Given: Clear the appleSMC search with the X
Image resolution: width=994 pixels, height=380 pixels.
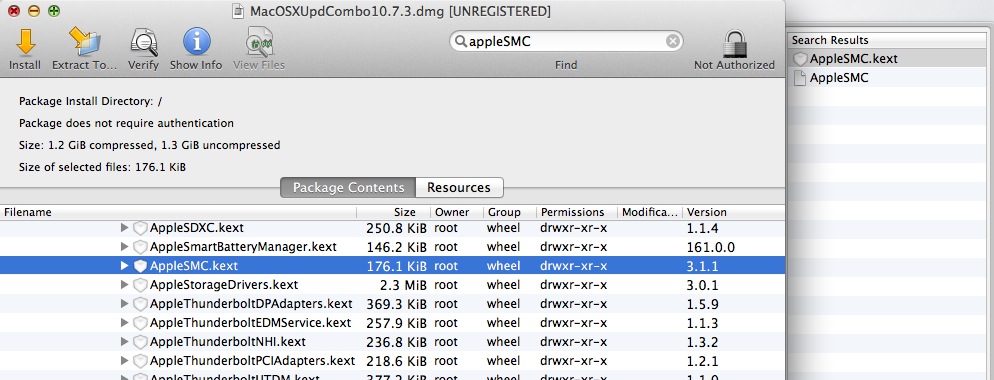Looking at the screenshot, I should [673, 42].
